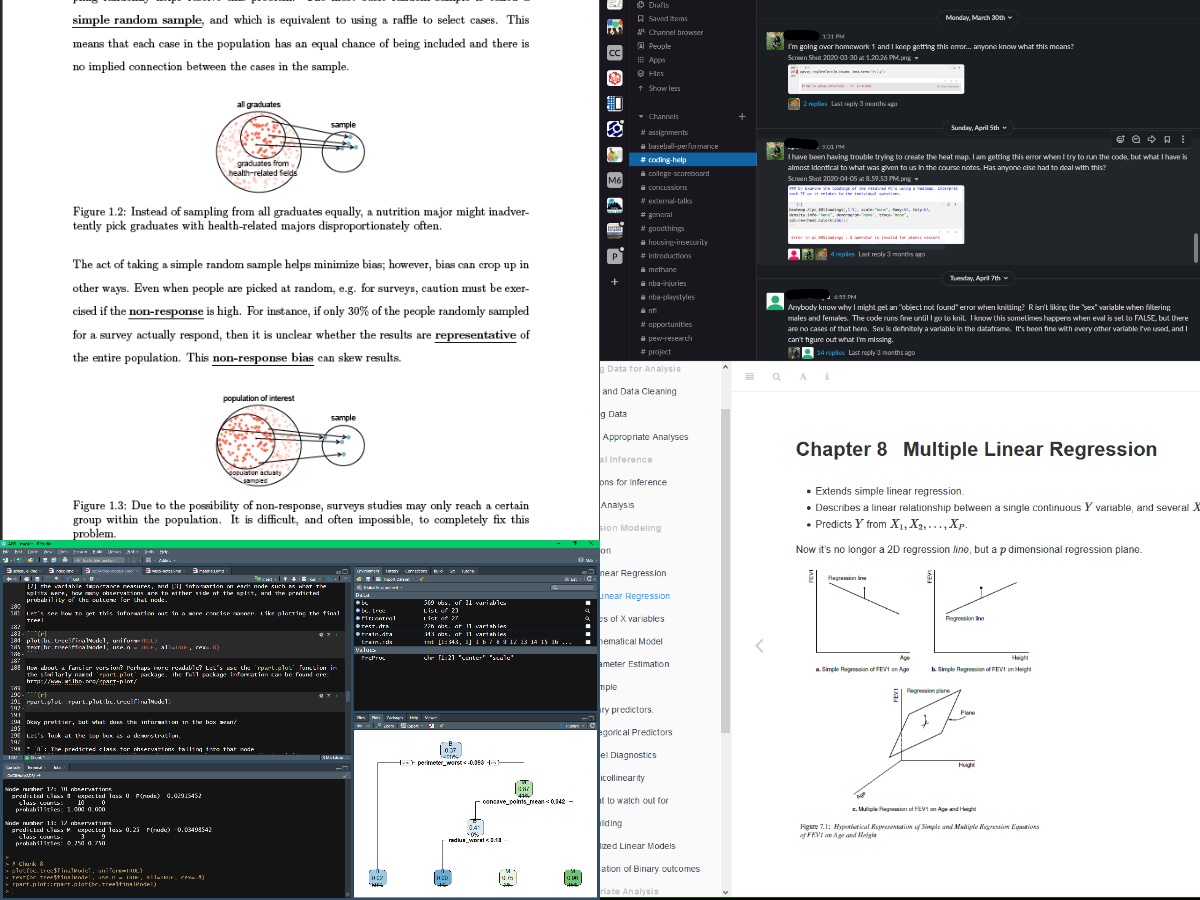This screenshot has width=1200, height=900.
Task: Click the bookmark icon on message hover toolbar
Action: (1167, 139)
